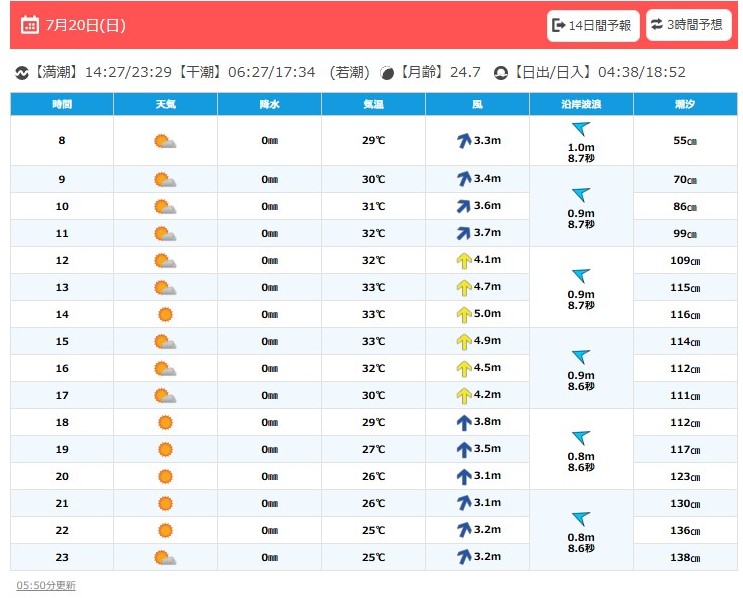
Task: Select the 潮汐 column header
Action: pyautogui.click(x=685, y=104)
